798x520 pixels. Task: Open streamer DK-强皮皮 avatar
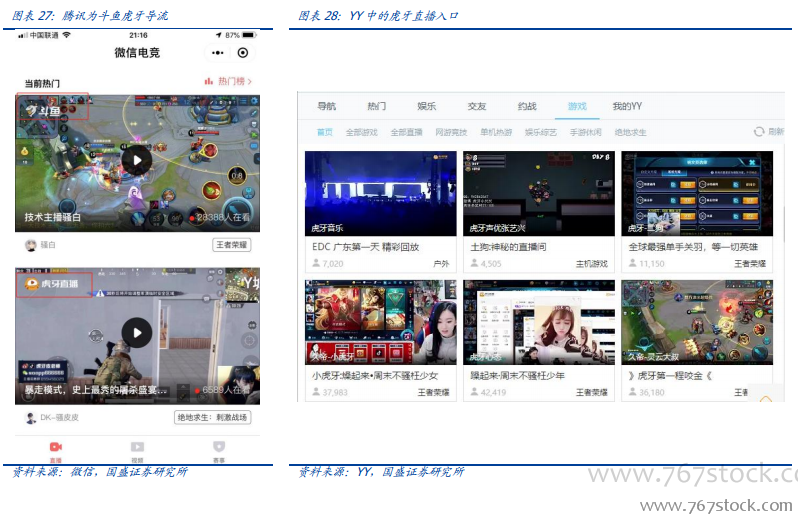pyautogui.click(x=31, y=418)
